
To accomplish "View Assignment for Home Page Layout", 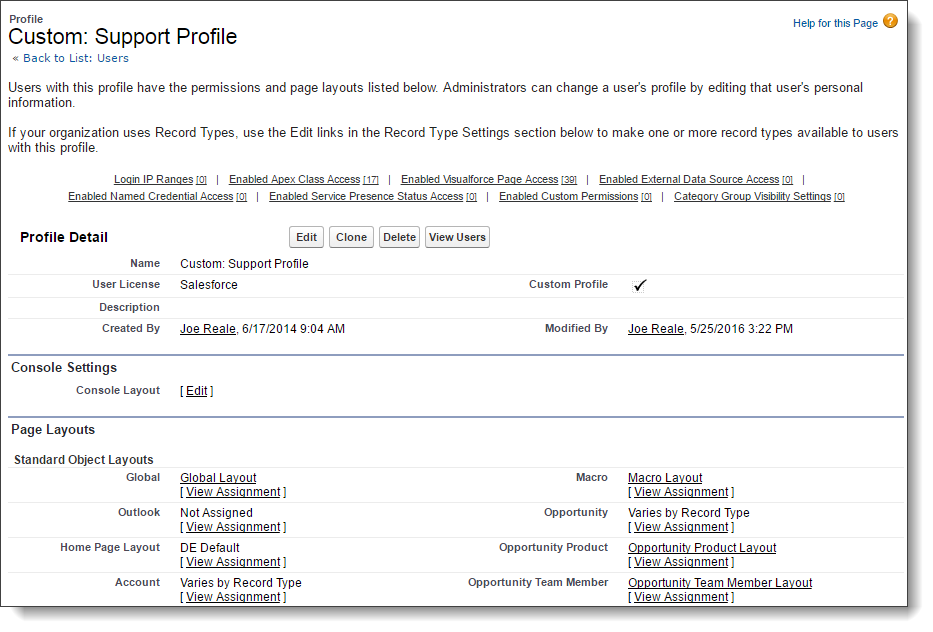I will [x=233, y=562].
